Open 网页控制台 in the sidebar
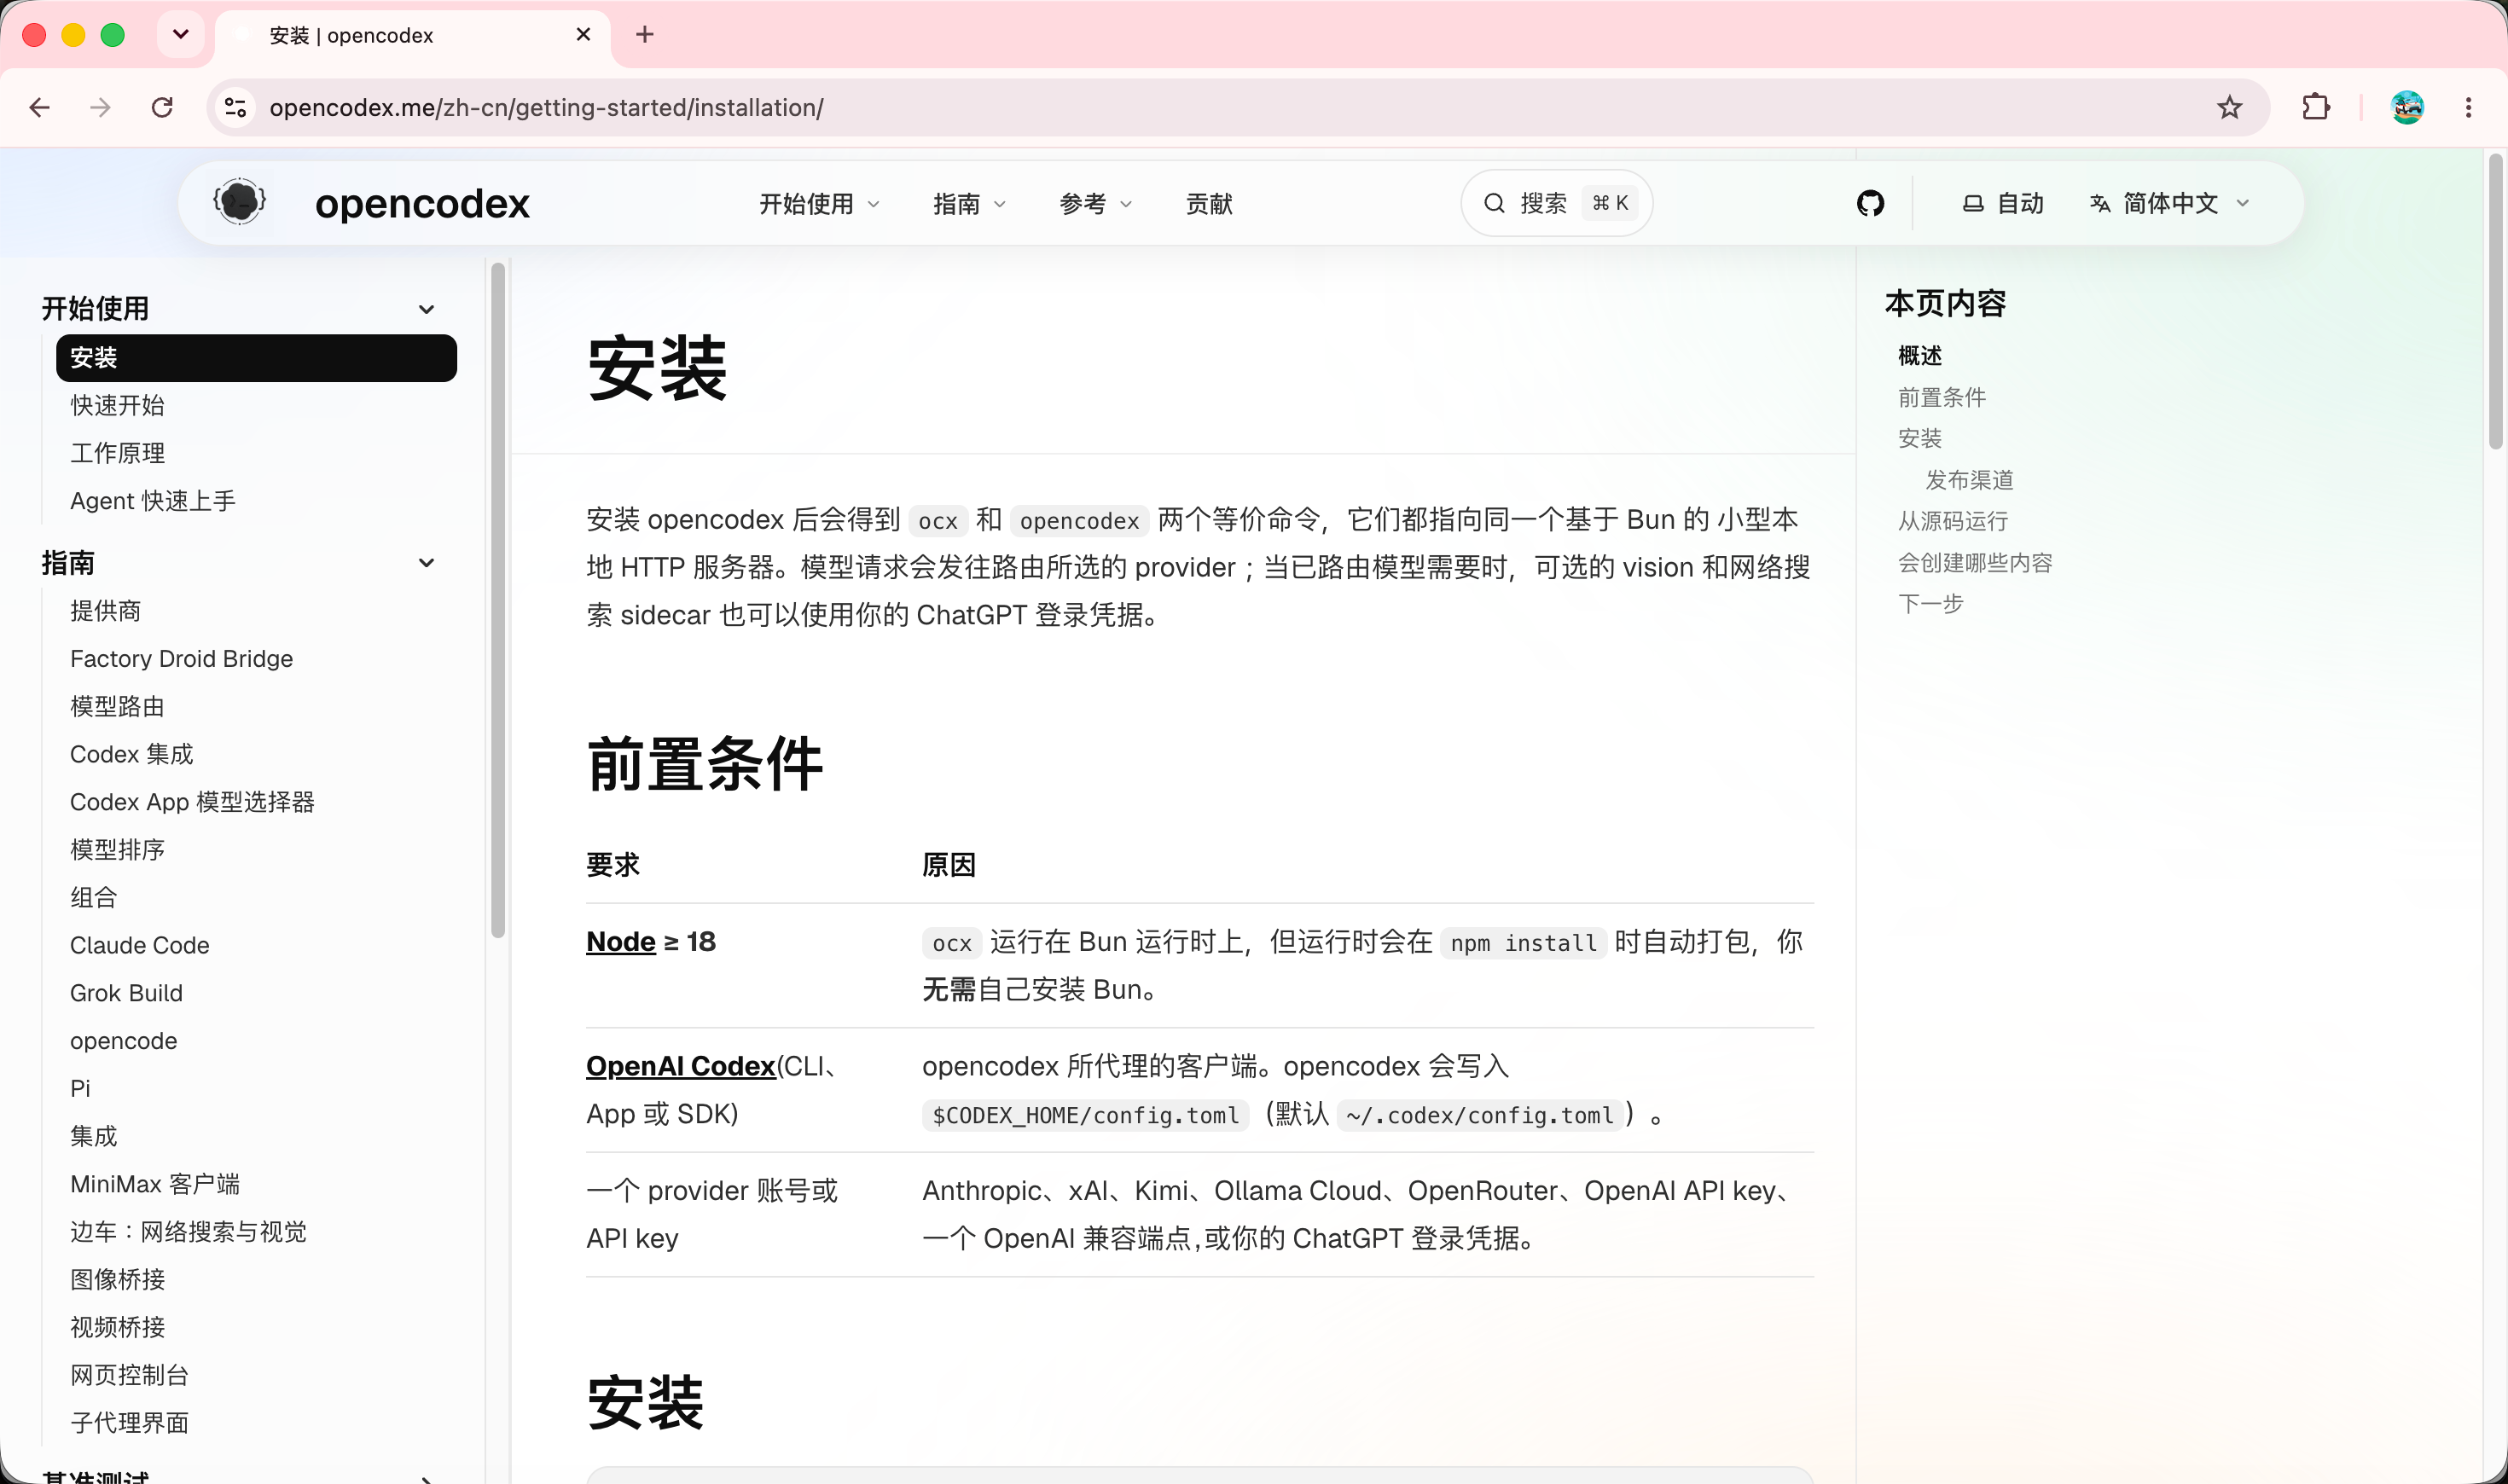Screen dimensions: 2508x1484 [x=129, y=1375]
